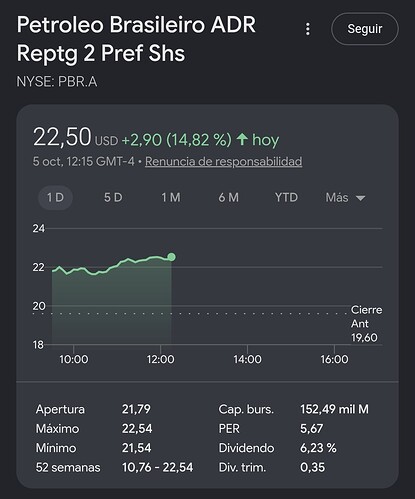Click the Más dropdown arrow
Image resolution: width=415 pixels, height=499 pixels.
pyautogui.click(x=360, y=198)
